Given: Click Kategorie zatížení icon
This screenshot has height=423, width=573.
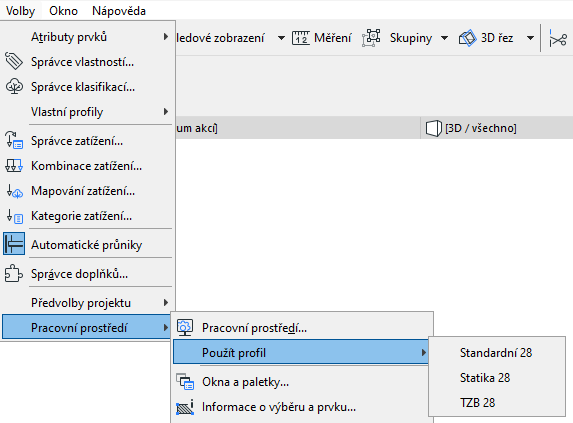Looking at the screenshot, I should [x=14, y=216].
